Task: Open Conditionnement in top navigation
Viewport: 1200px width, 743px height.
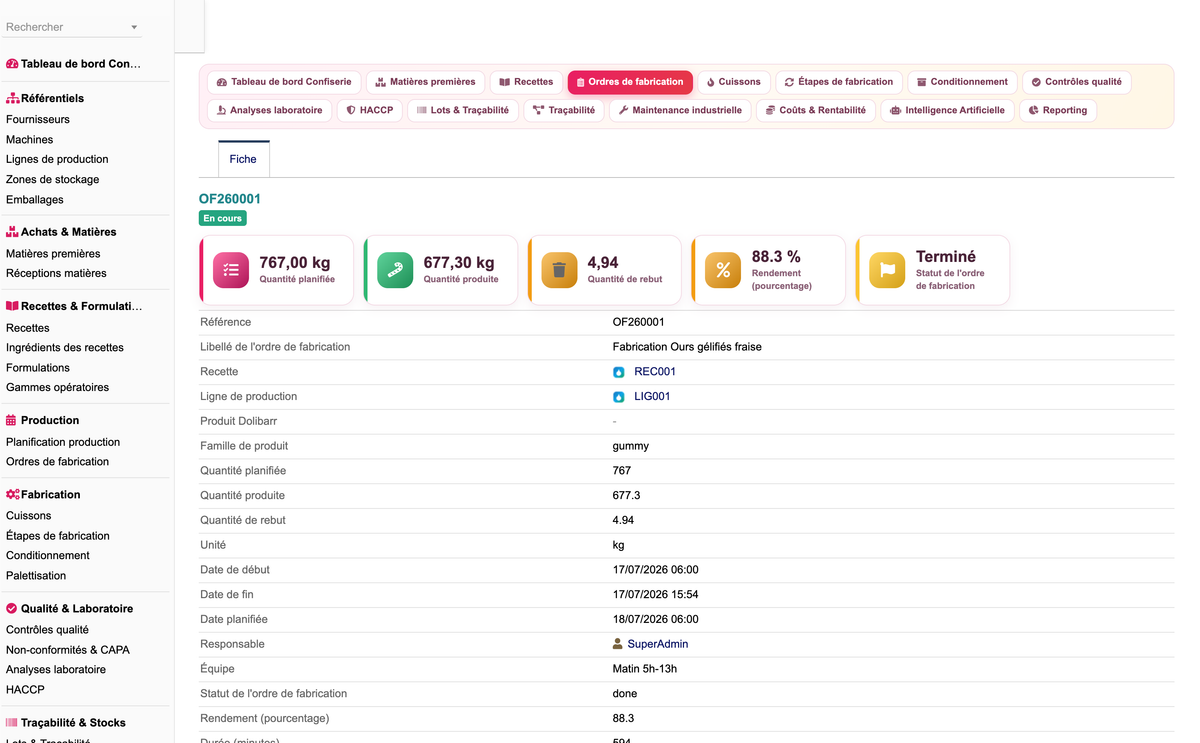Action: pos(962,82)
